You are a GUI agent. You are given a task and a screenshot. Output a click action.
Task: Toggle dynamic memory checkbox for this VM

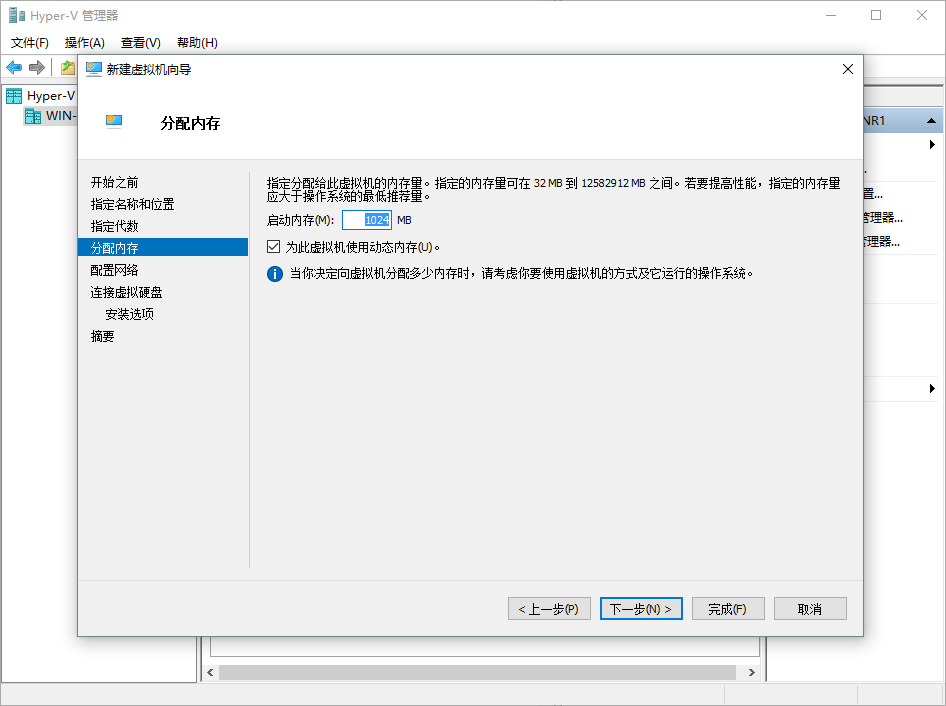point(273,247)
